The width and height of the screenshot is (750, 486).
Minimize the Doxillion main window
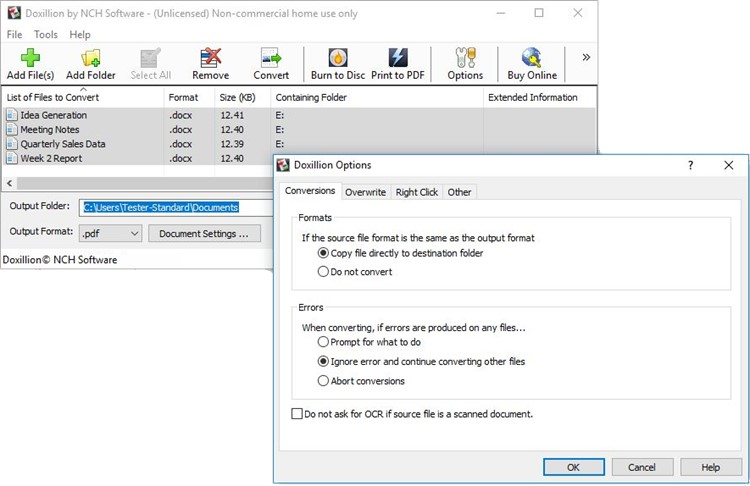(501, 13)
